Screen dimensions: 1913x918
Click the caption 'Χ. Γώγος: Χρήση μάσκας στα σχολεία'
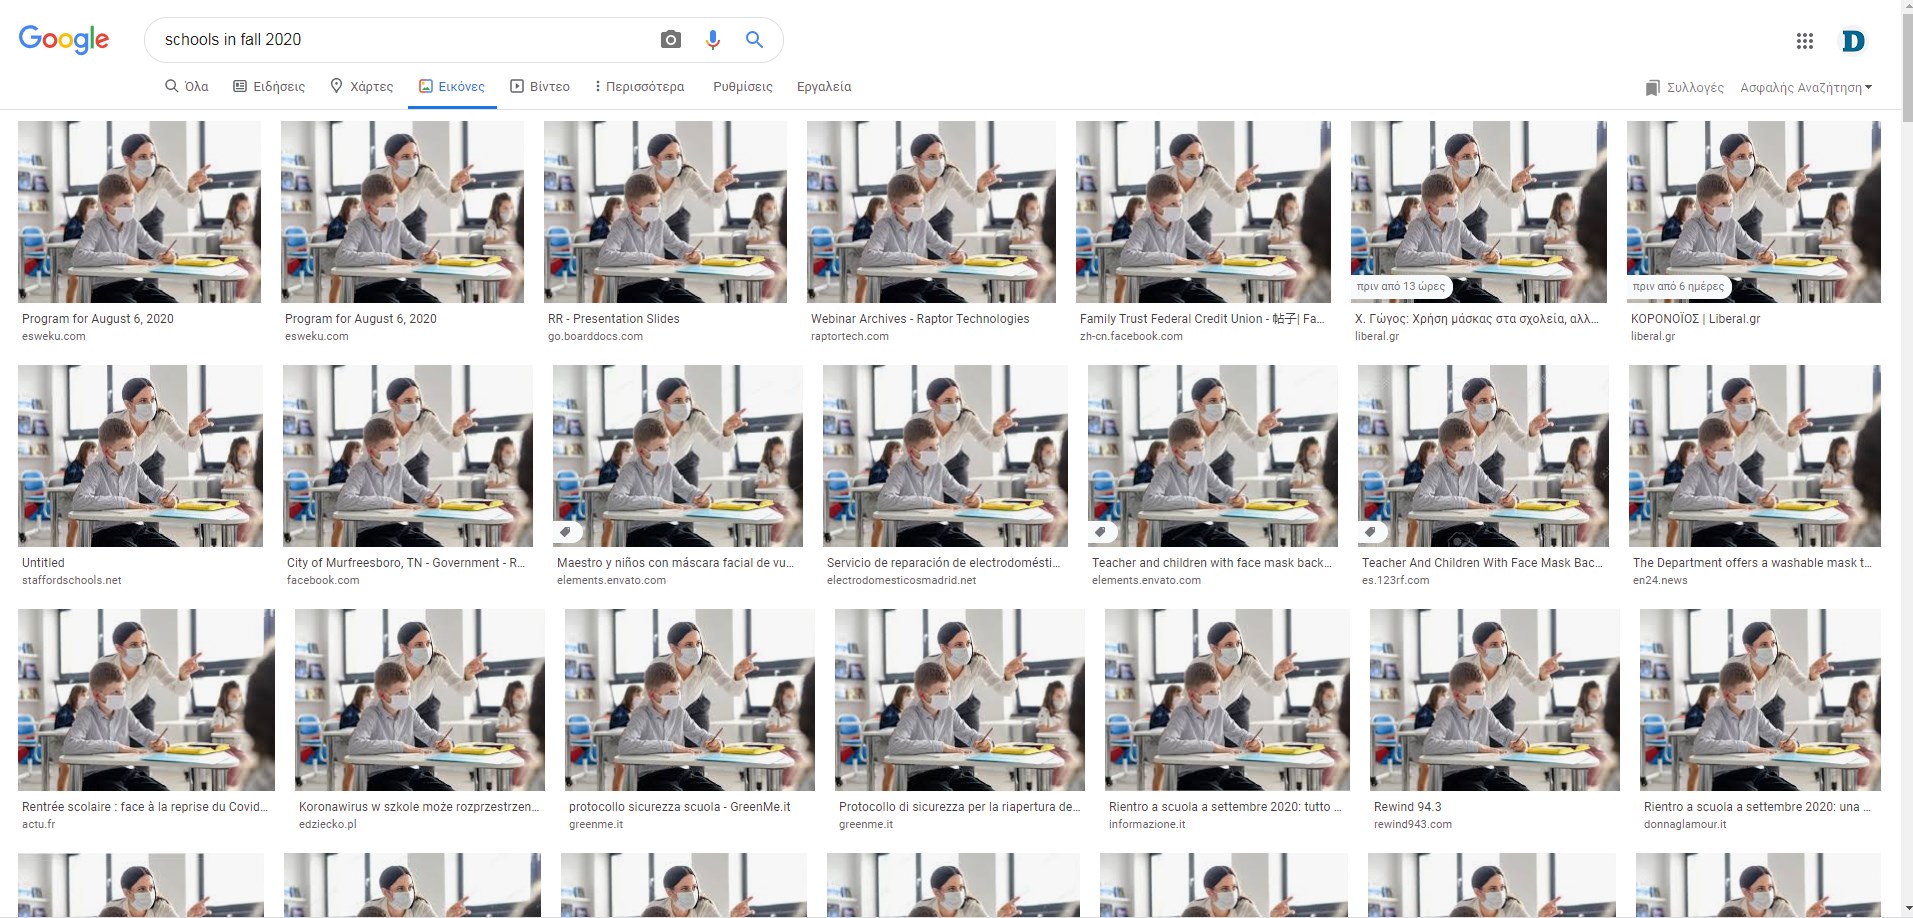(x=1477, y=319)
